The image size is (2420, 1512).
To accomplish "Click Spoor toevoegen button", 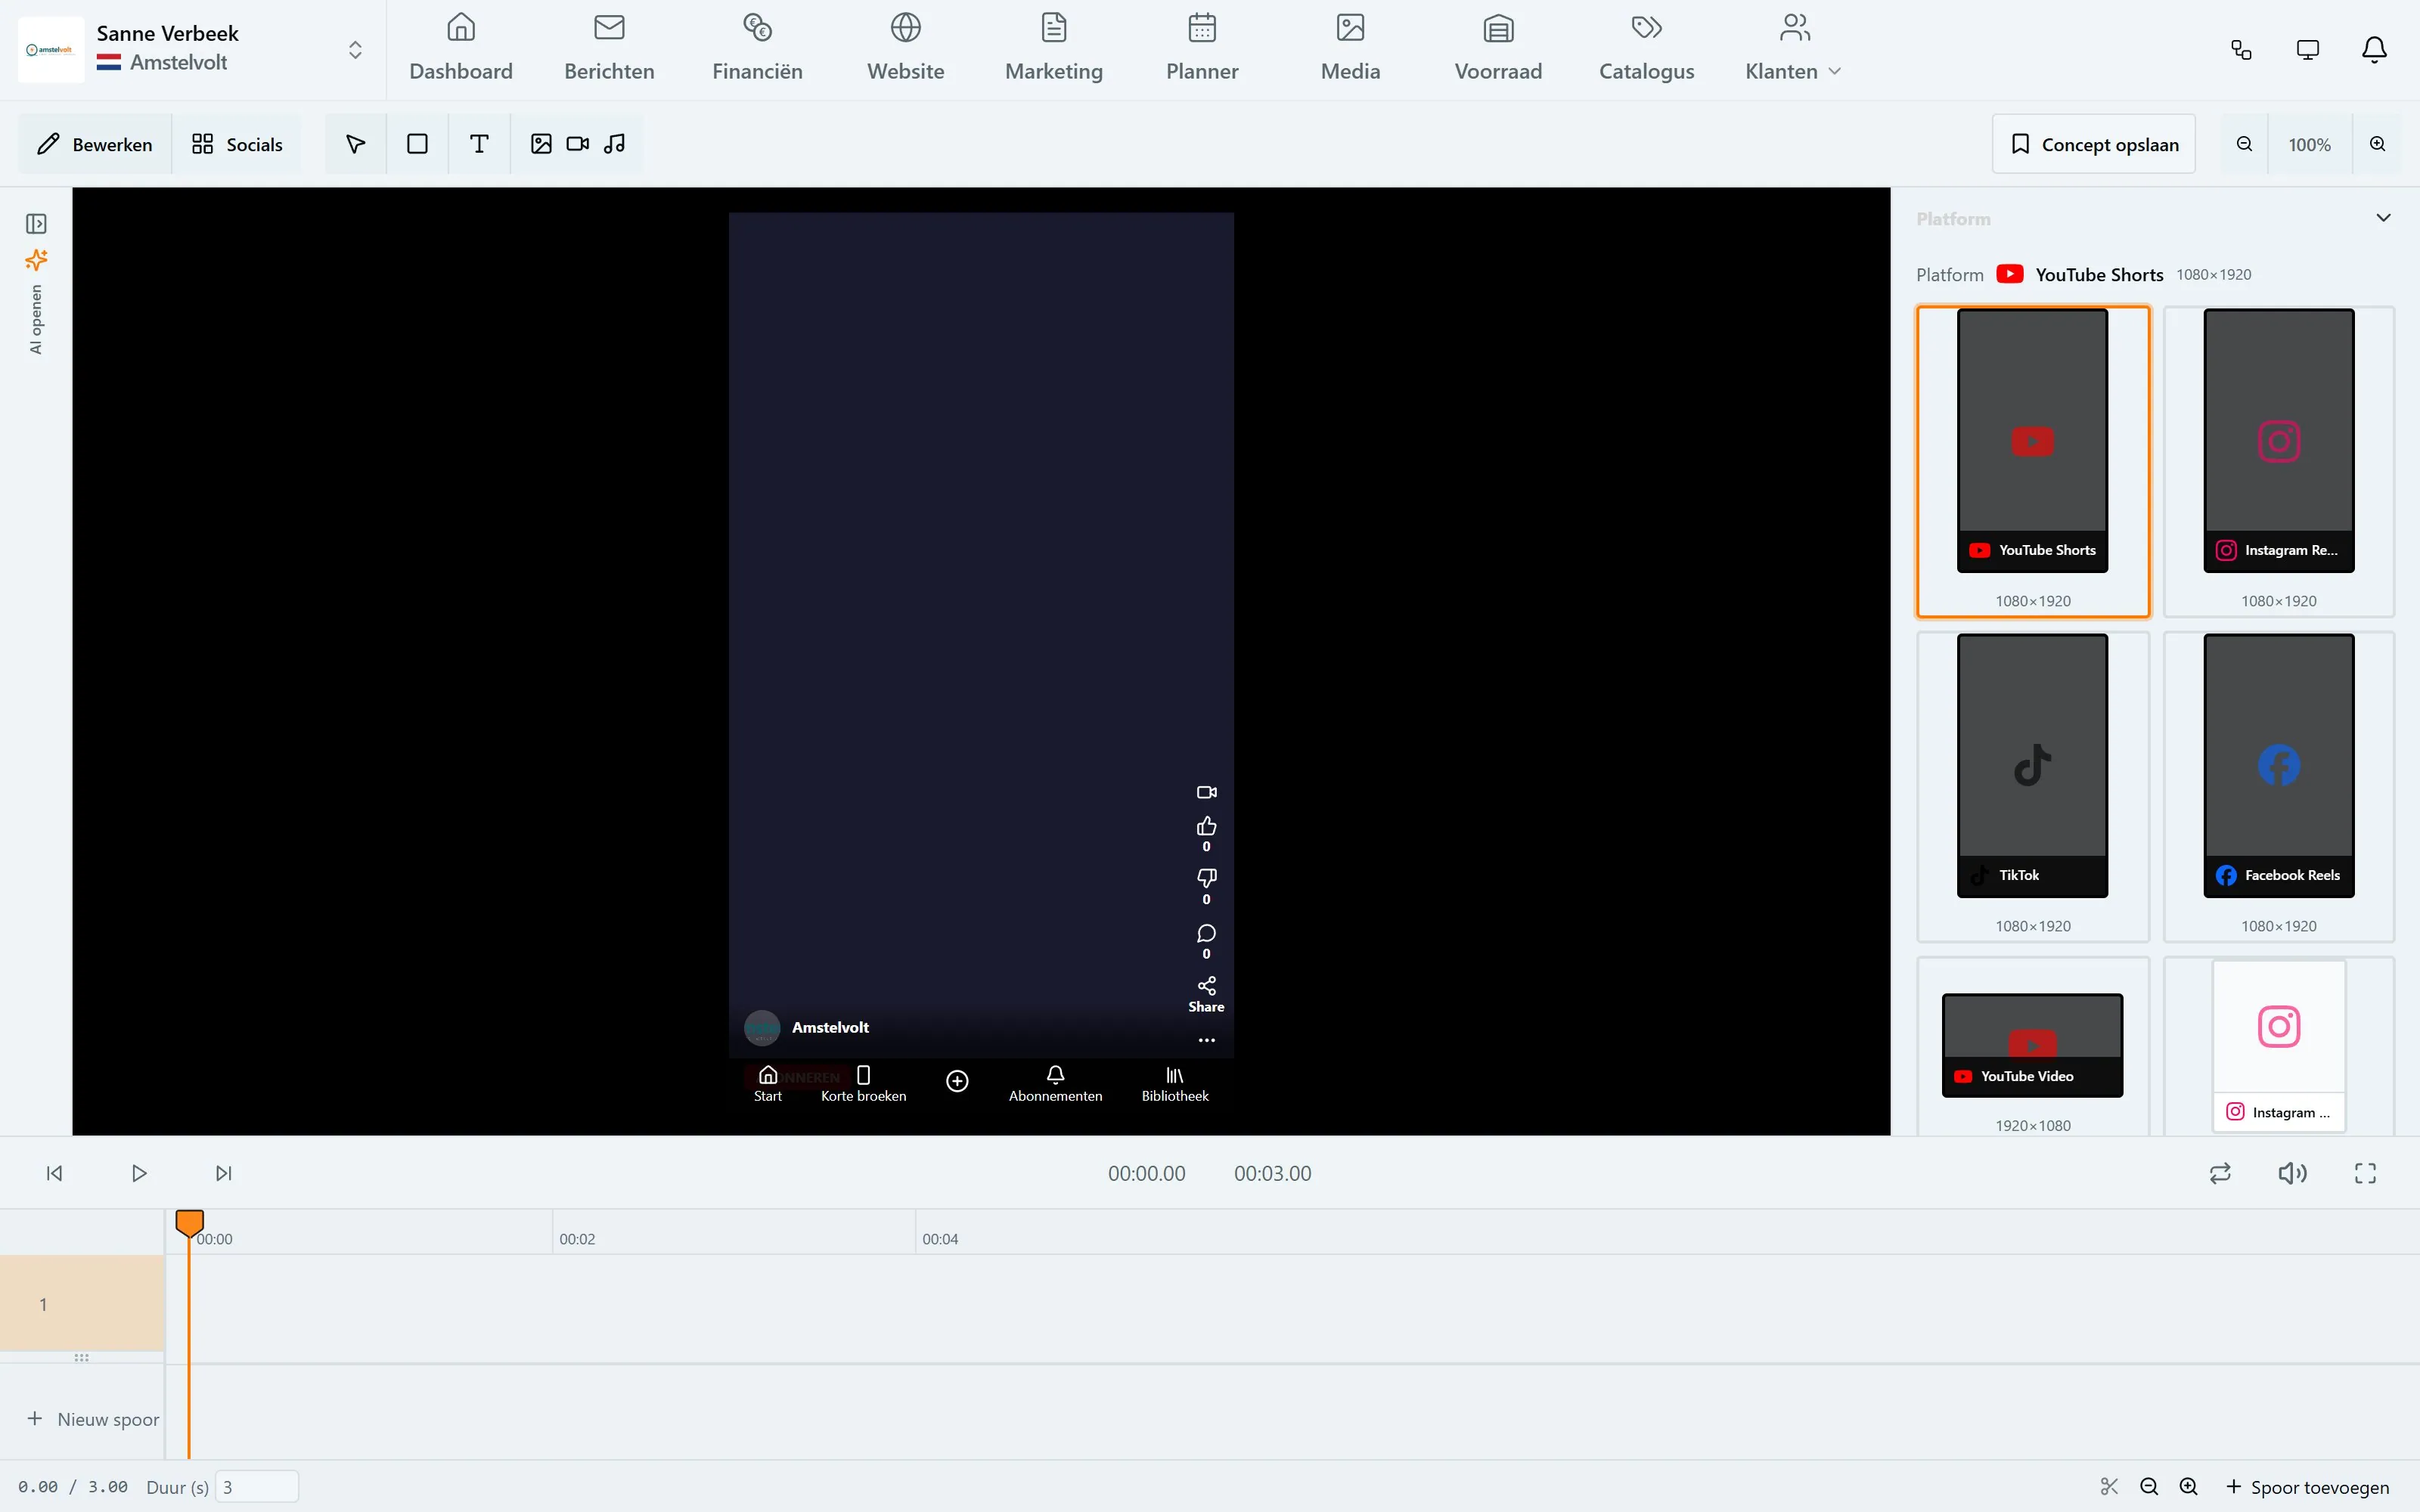I will pyautogui.click(x=2307, y=1487).
